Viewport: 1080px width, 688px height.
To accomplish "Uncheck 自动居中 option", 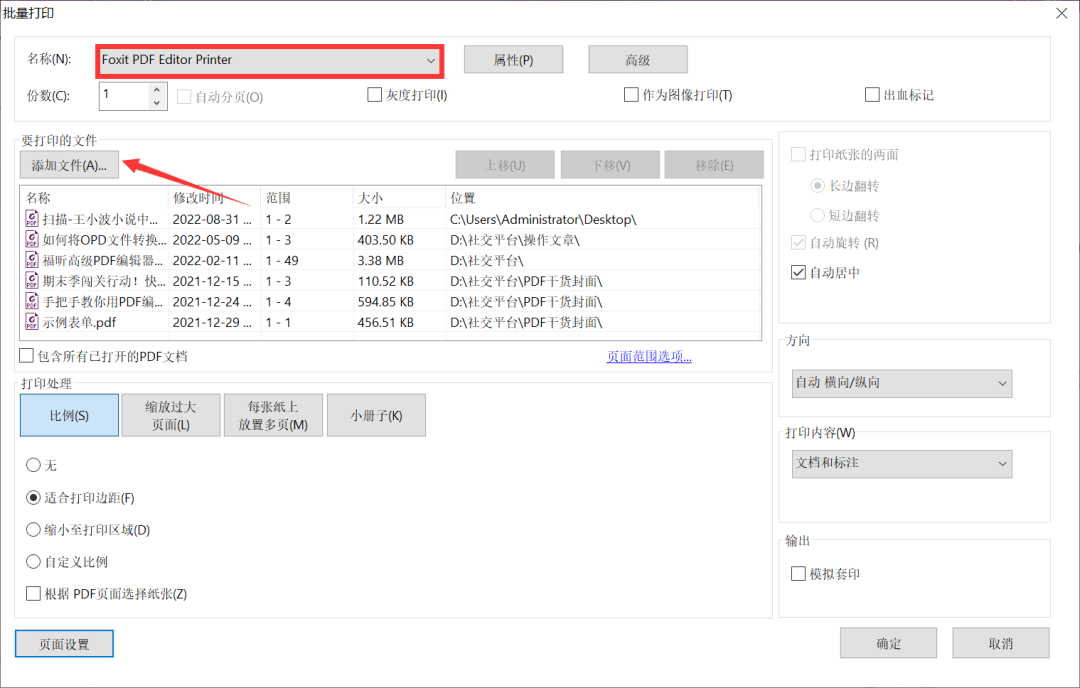I will pyautogui.click(x=798, y=273).
